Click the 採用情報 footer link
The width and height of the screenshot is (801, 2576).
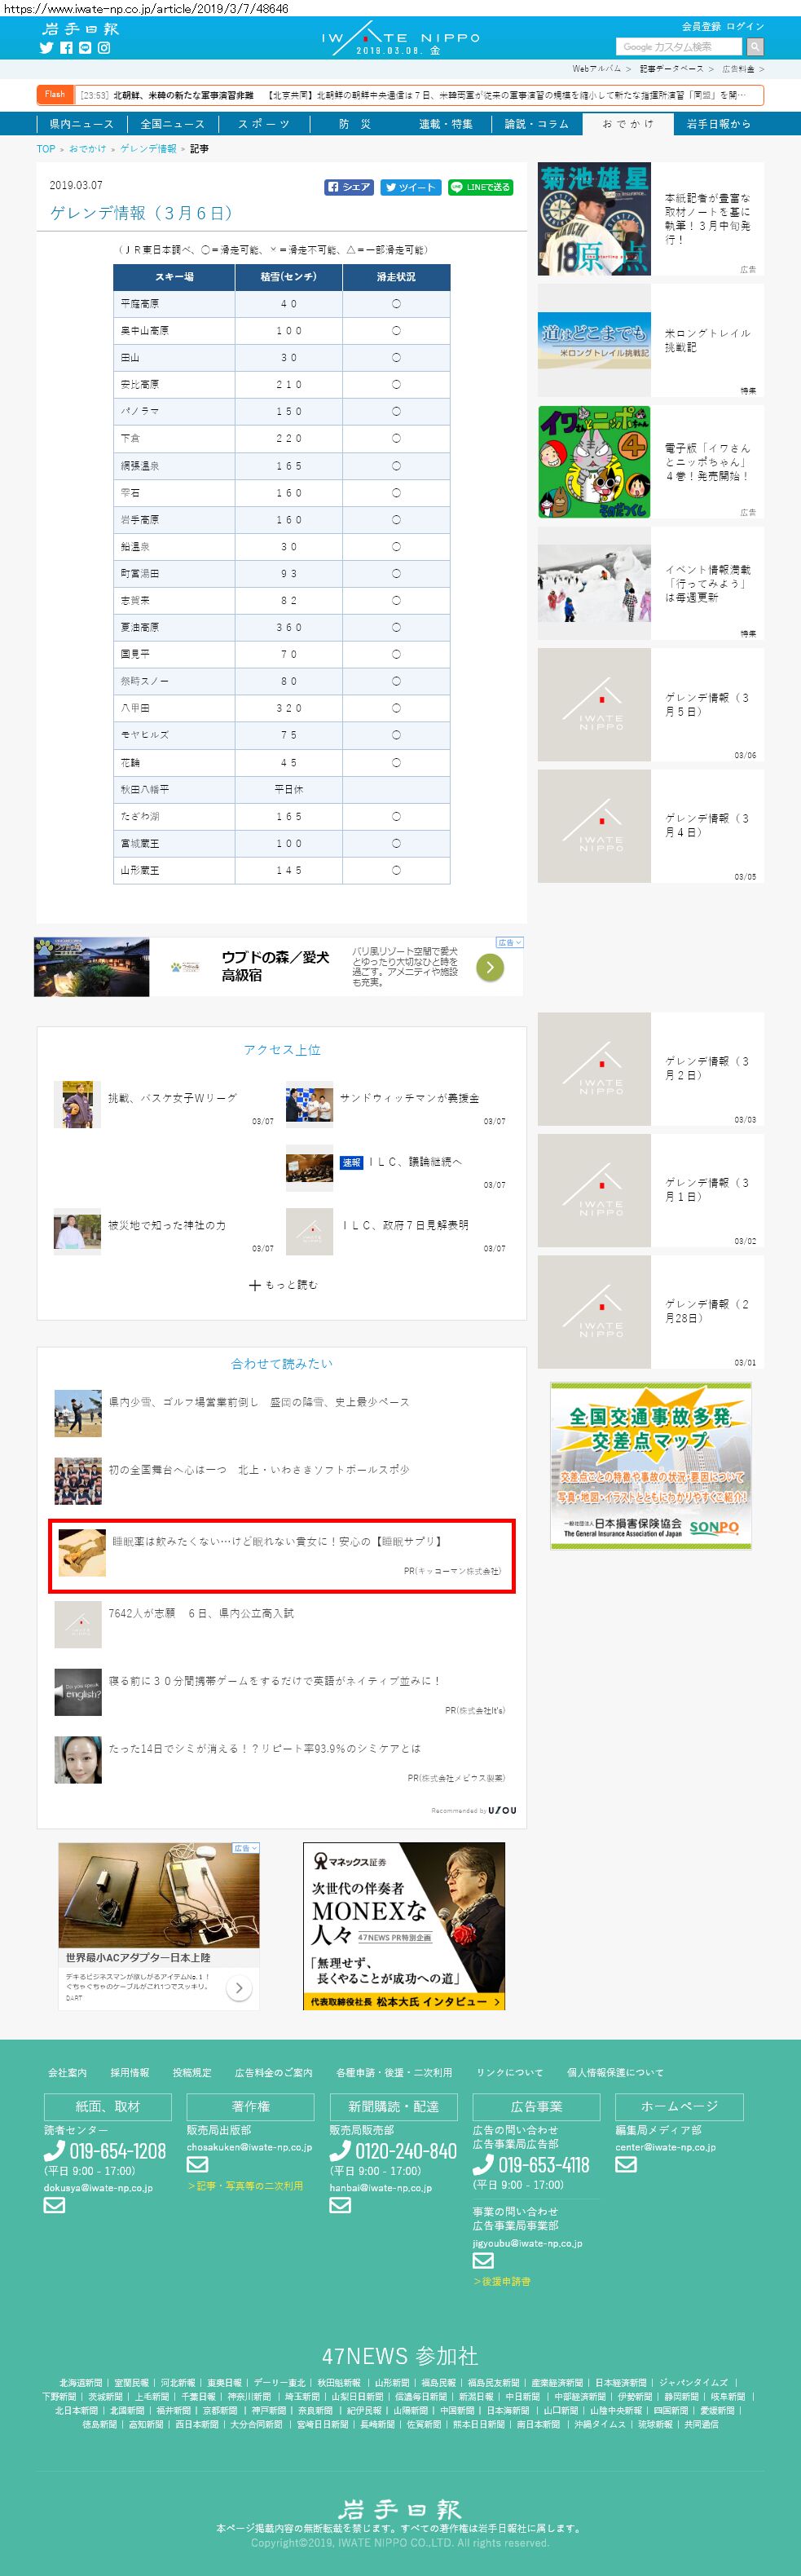[130, 2072]
